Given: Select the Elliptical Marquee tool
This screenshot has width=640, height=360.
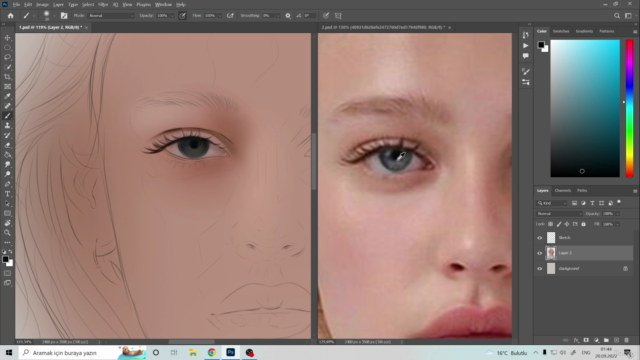Looking at the screenshot, I should [x=7, y=47].
